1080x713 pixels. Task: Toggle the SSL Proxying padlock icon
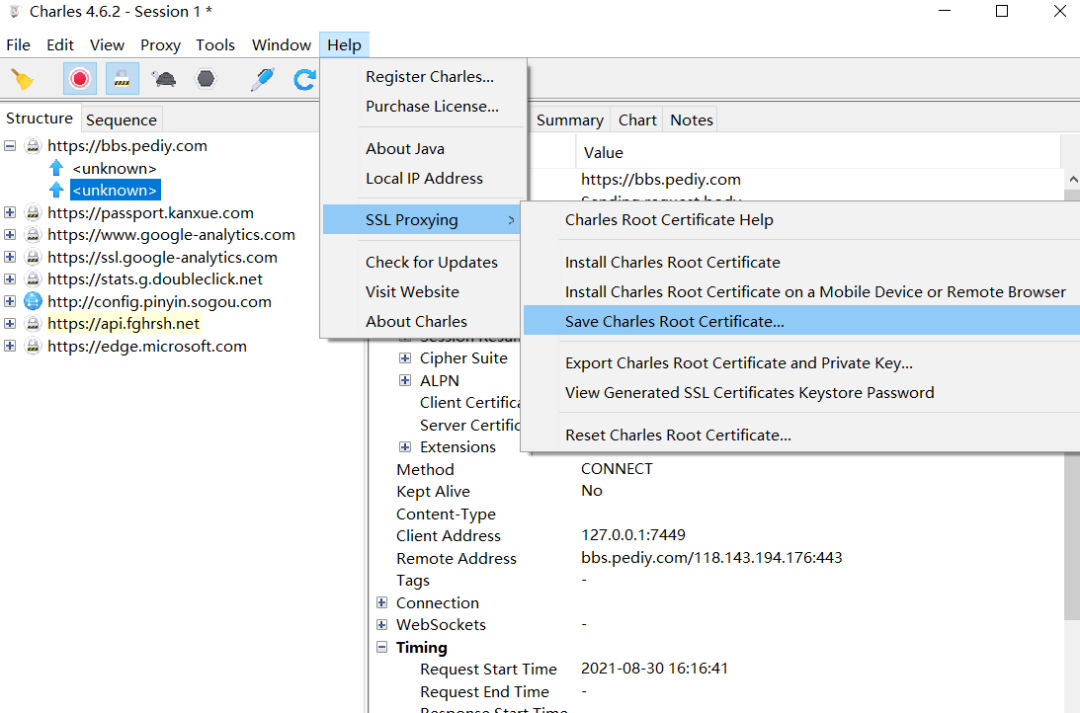pos(122,79)
